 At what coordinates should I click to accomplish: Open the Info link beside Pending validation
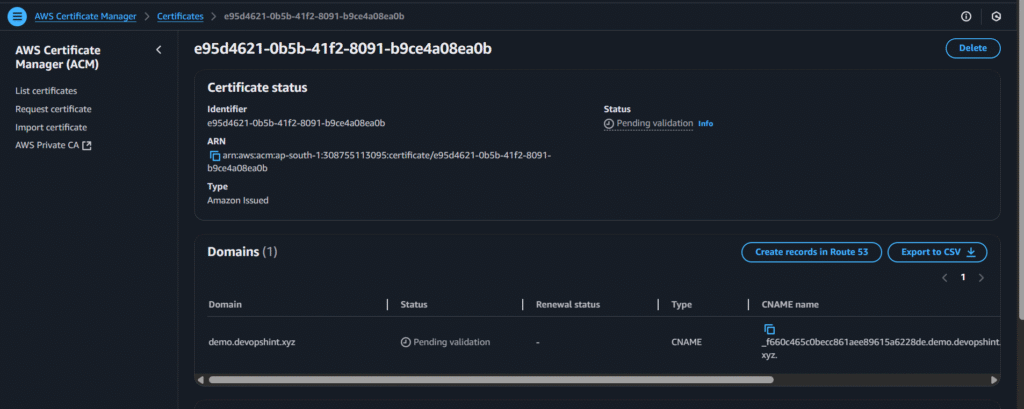point(705,123)
